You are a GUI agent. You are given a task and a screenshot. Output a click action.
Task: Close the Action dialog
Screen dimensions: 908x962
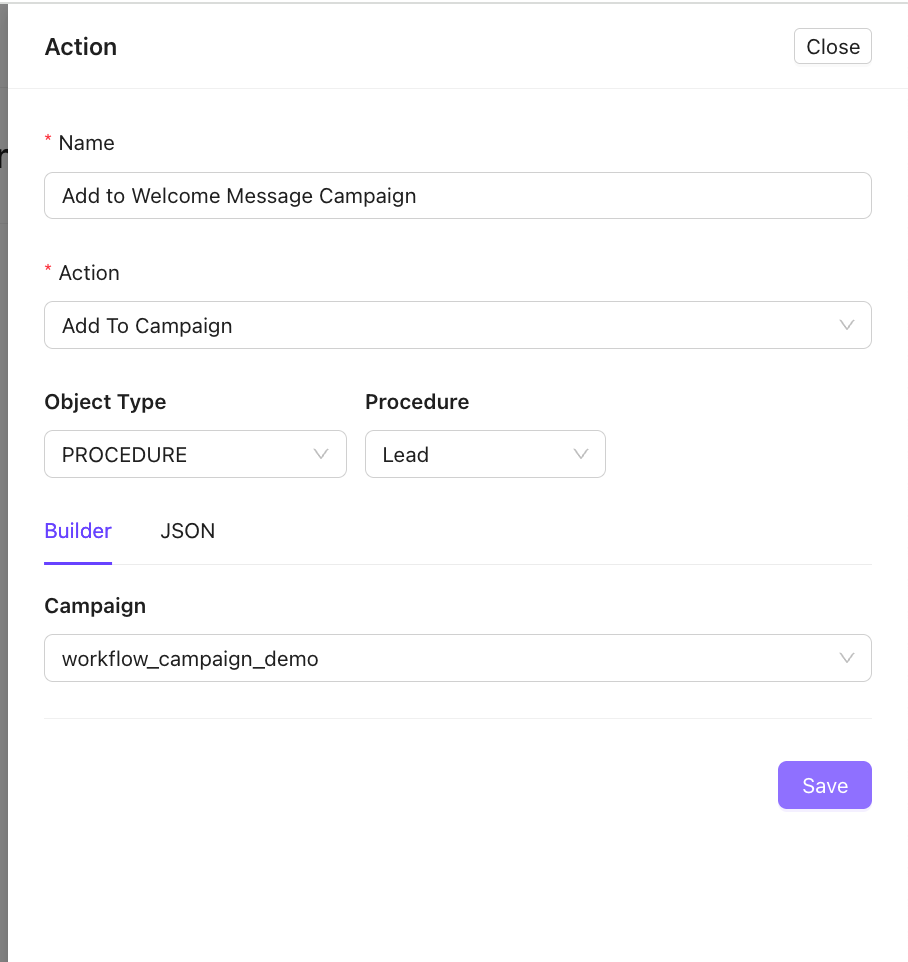click(832, 46)
